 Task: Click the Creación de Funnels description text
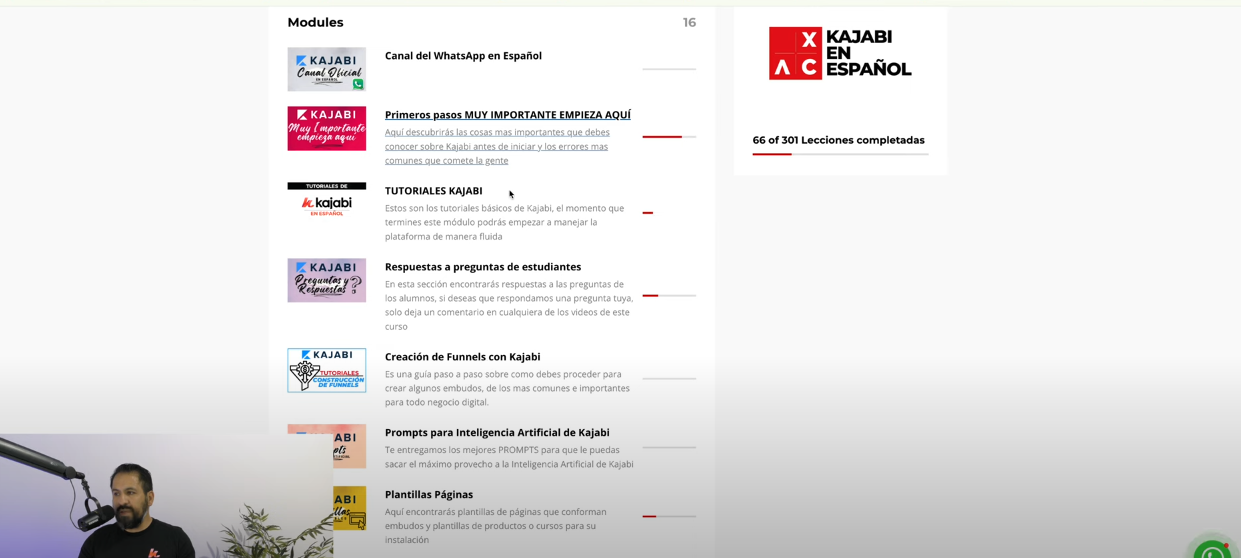508,388
